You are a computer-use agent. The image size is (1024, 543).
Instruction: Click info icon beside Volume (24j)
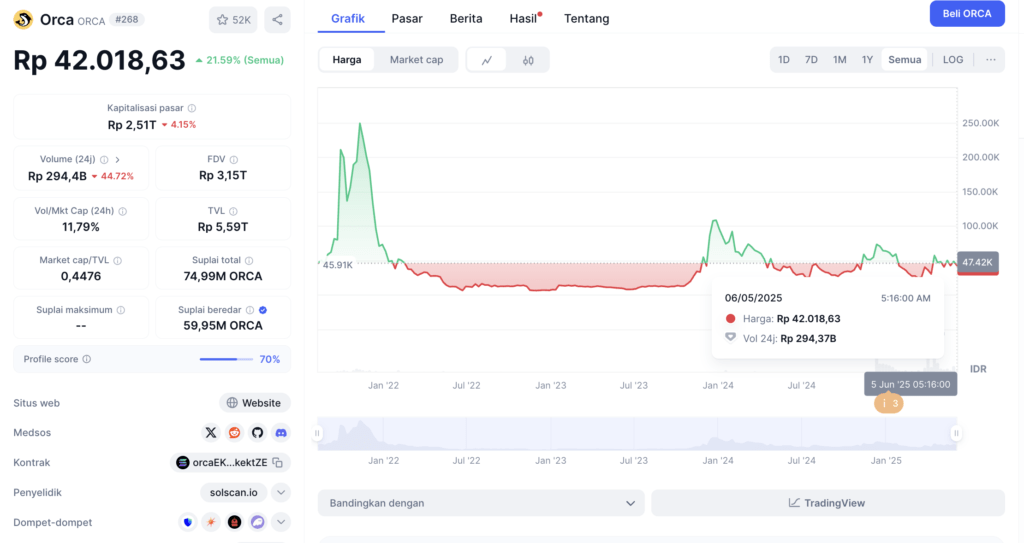pos(104,159)
